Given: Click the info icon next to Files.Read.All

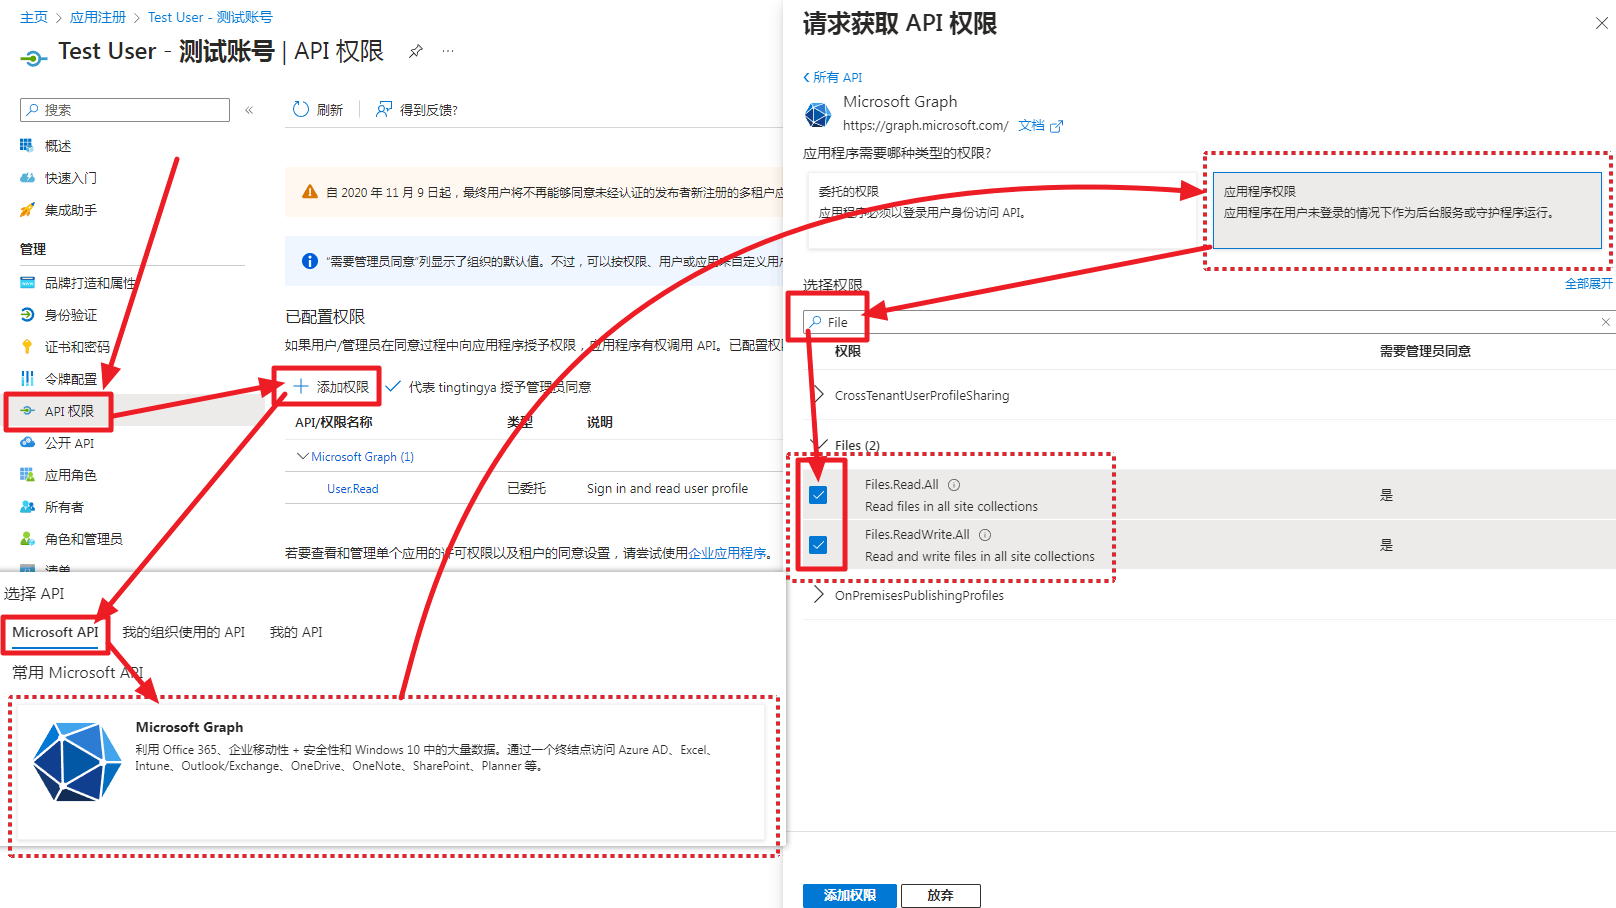Looking at the screenshot, I should pyautogui.click(x=953, y=484).
